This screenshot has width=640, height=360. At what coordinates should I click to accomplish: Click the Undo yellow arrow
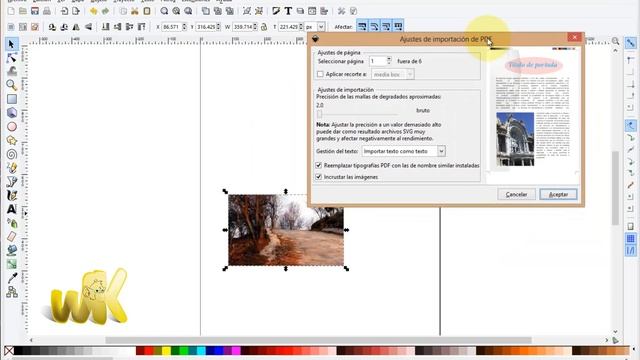click(x=93, y=11)
